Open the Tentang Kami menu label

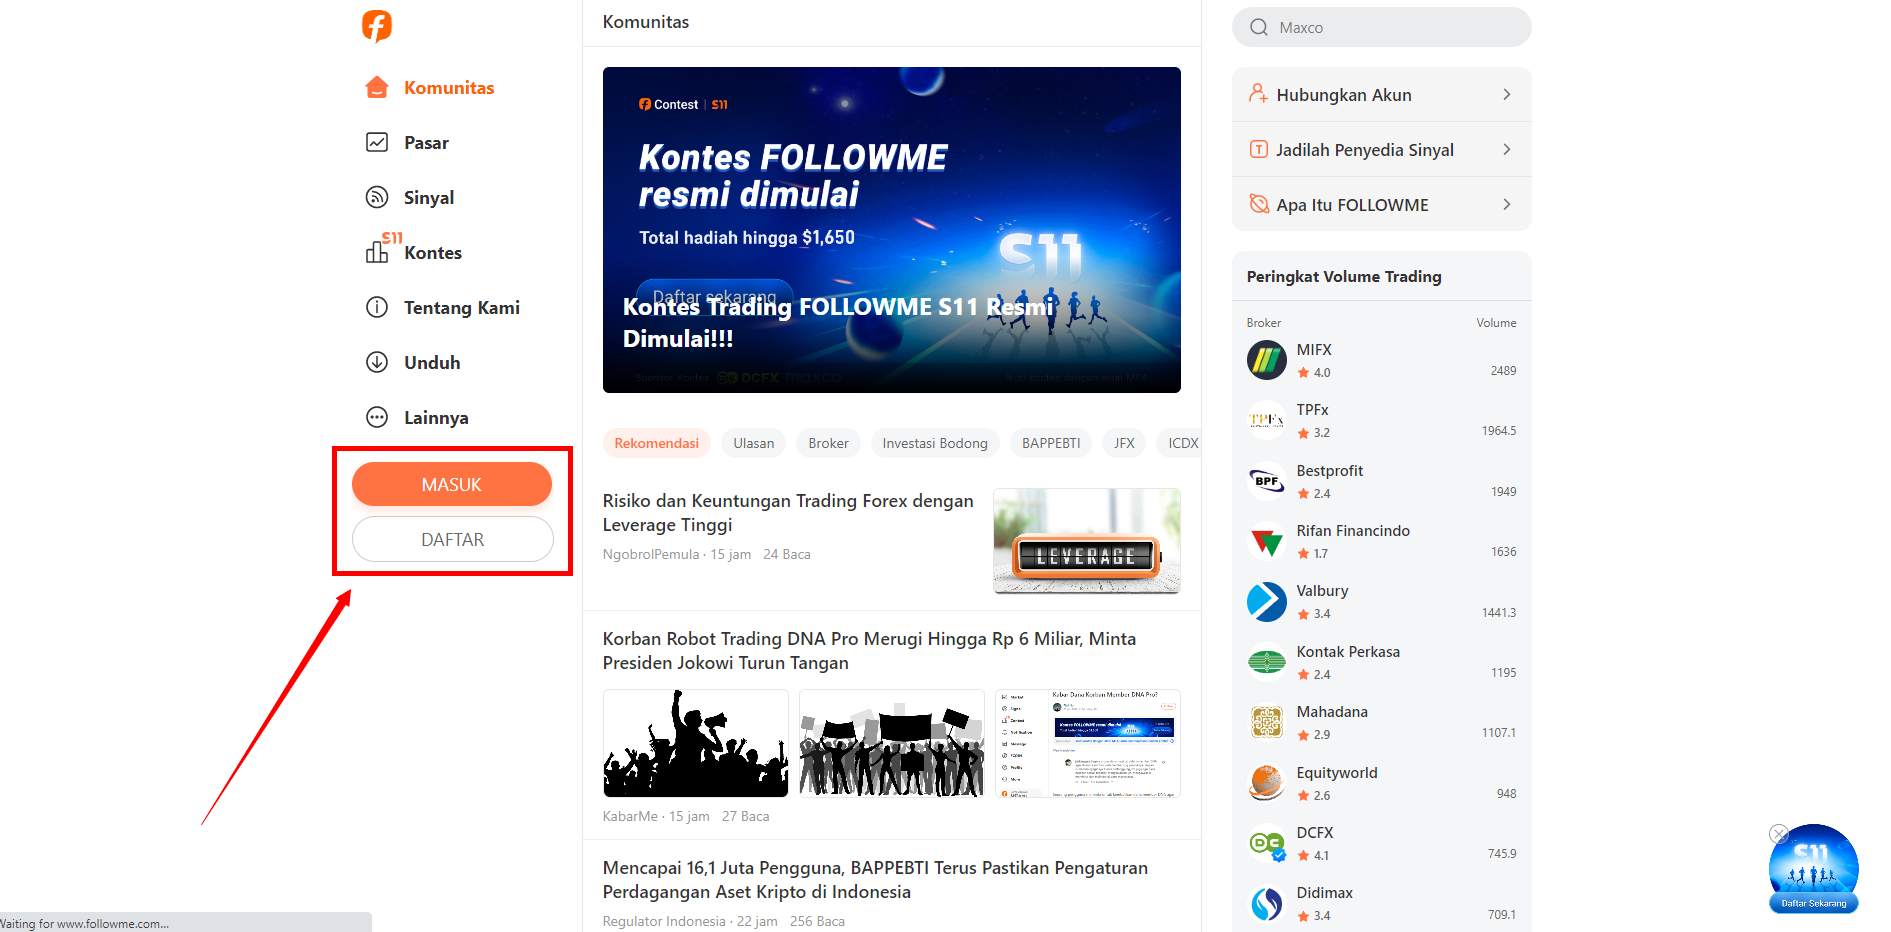tap(462, 307)
